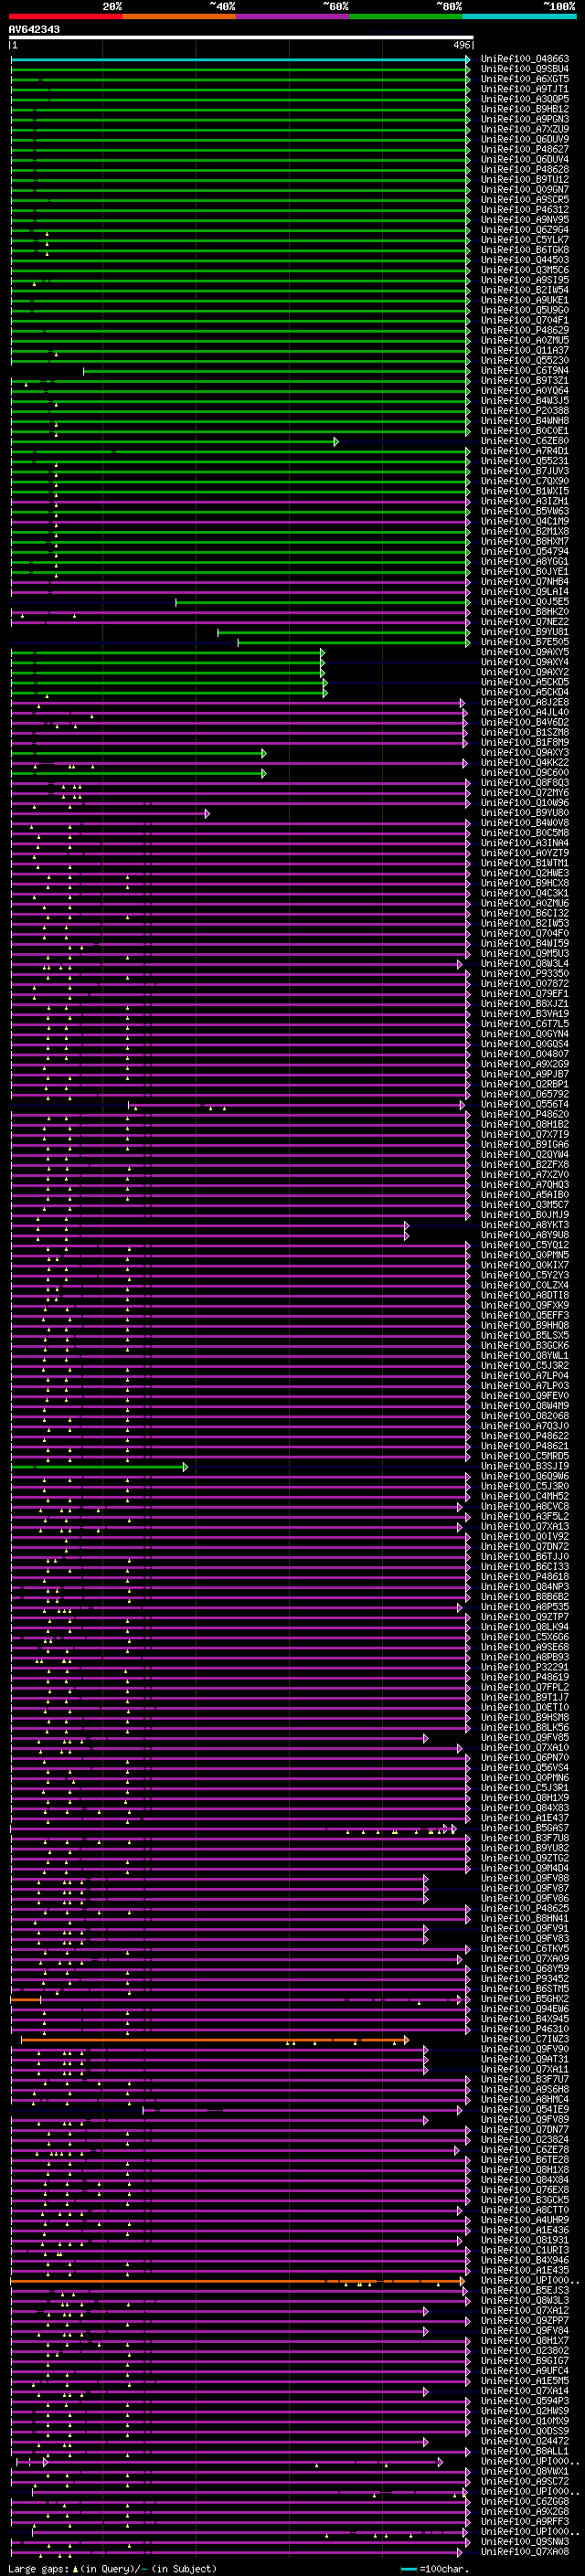This screenshot has width=585, height=2576.
Task: Open hit label UniRef100_O48663
Action: [524, 59]
